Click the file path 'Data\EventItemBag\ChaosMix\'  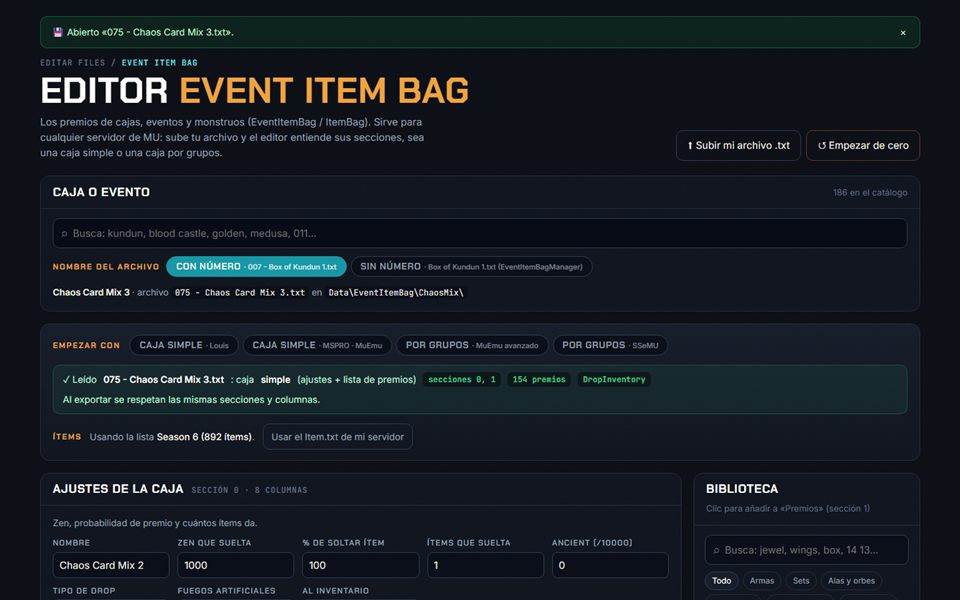[x=396, y=293]
